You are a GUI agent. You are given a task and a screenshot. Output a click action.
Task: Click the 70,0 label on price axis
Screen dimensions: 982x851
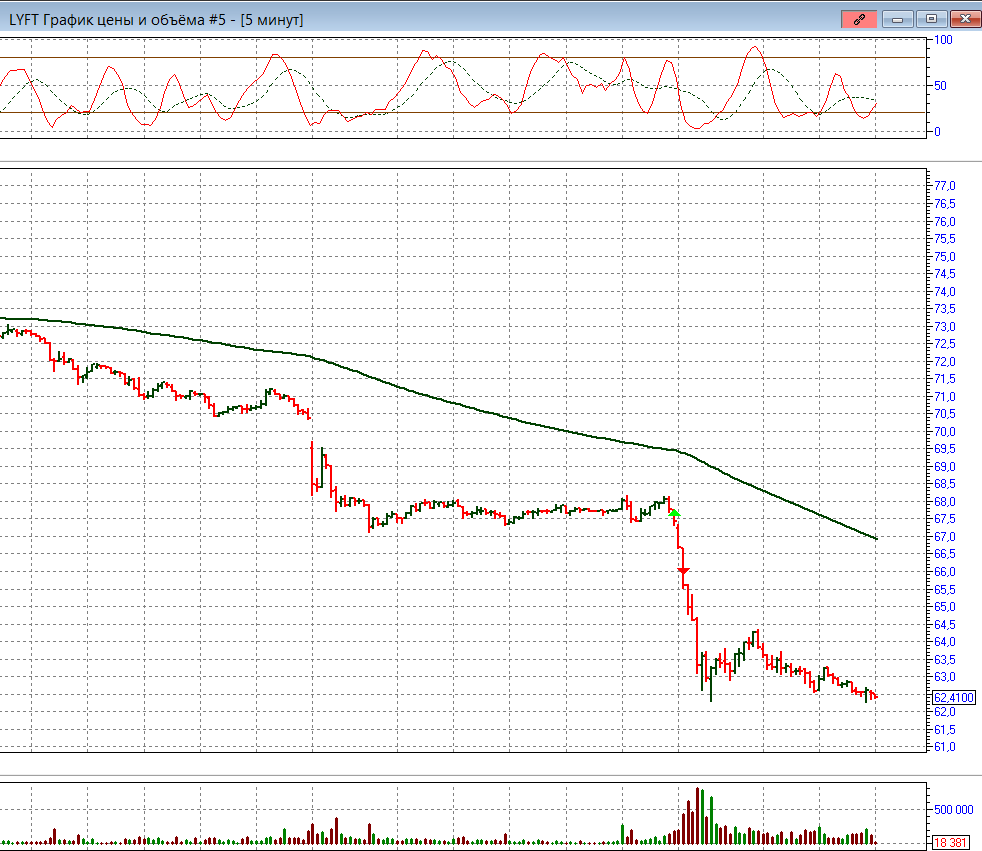coord(945,432)
